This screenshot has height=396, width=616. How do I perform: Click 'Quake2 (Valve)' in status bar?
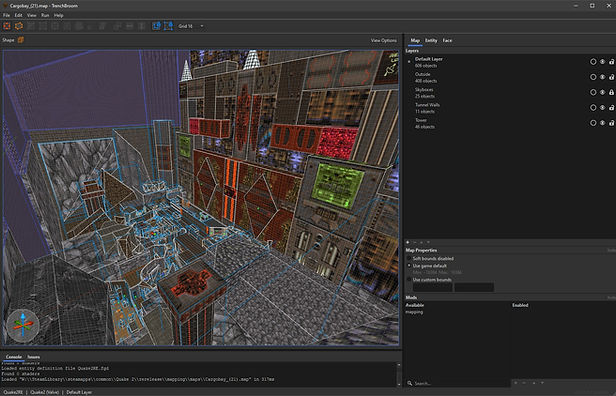click(45, 392)
